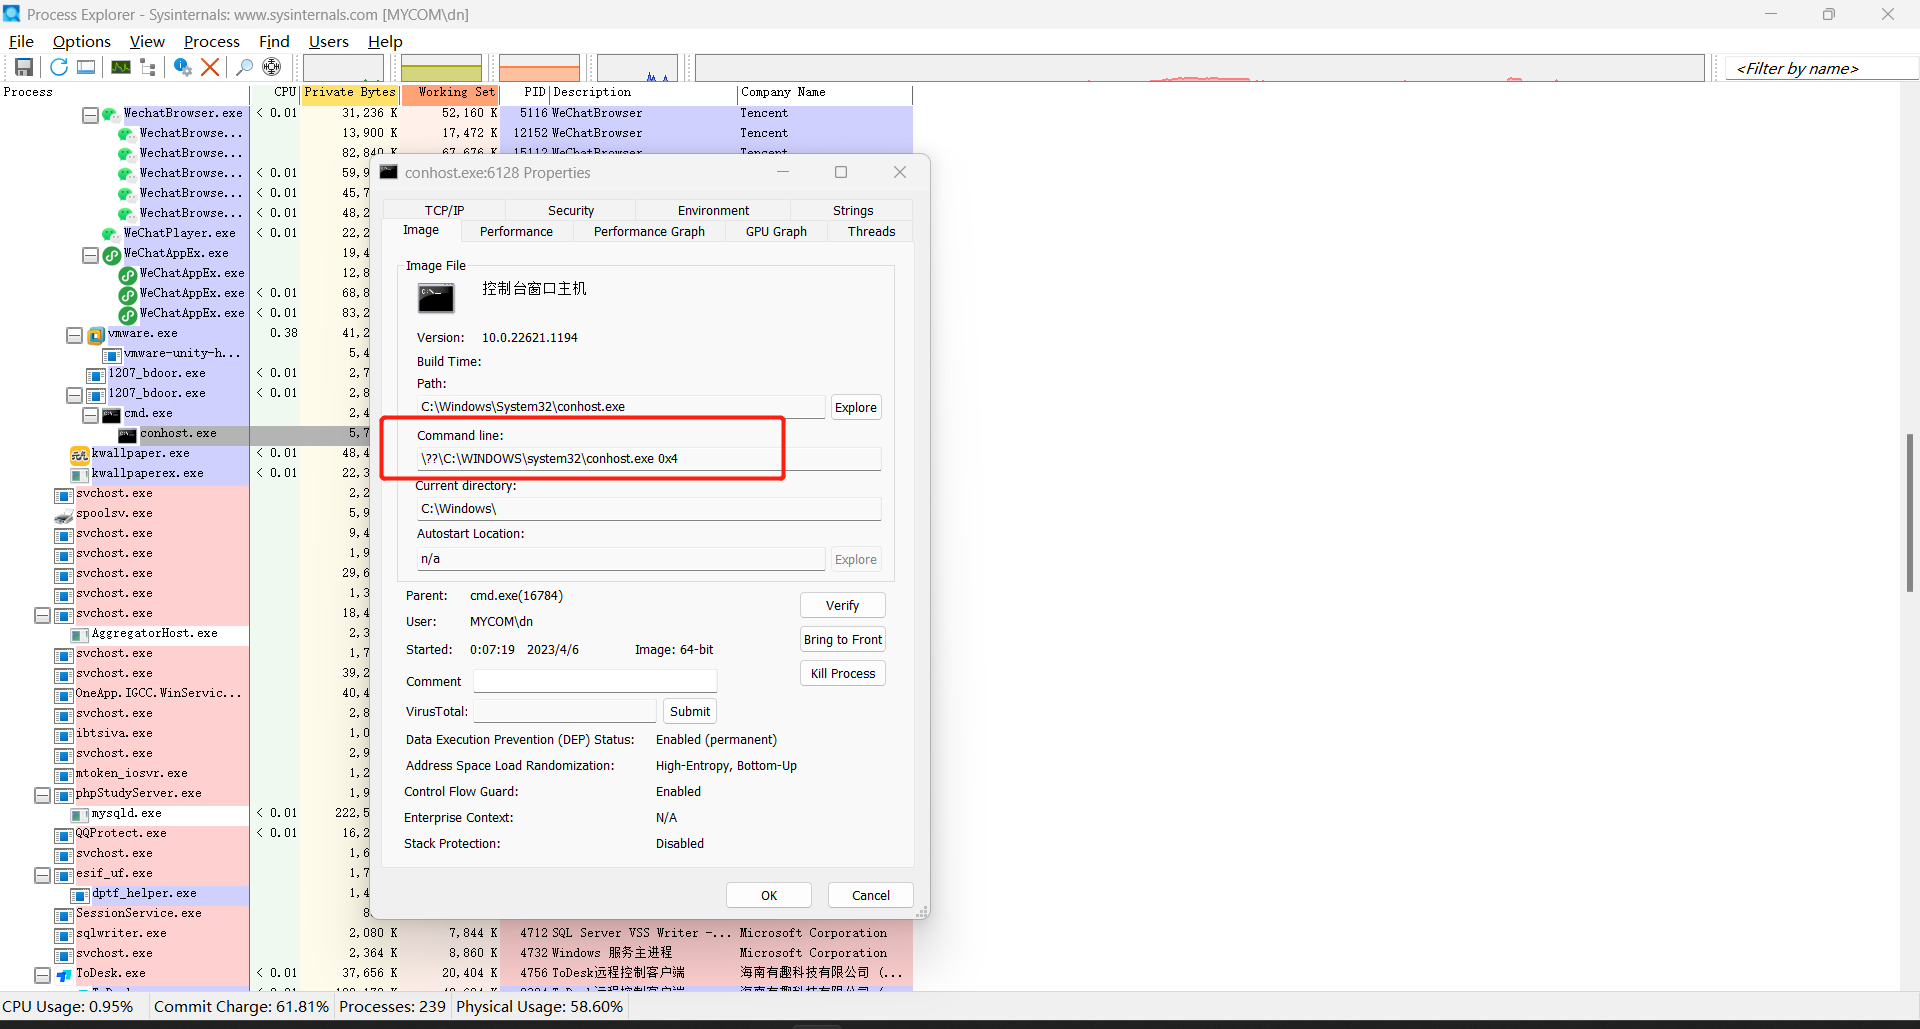This screenshot has width=1920, height=1029.
Task: Click the Refresh Now toolbar icon
Action: 59,67
